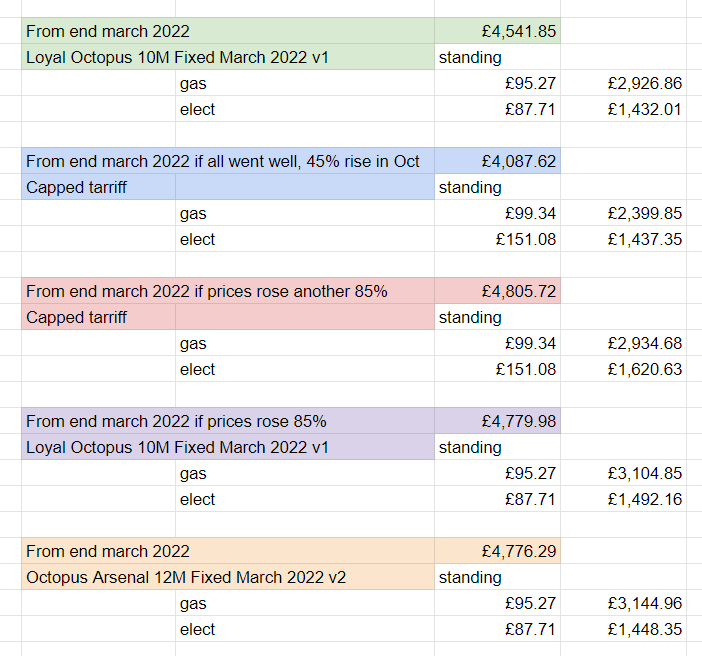Click the blue 'Capped tarriff' cell

pos(98,187)
